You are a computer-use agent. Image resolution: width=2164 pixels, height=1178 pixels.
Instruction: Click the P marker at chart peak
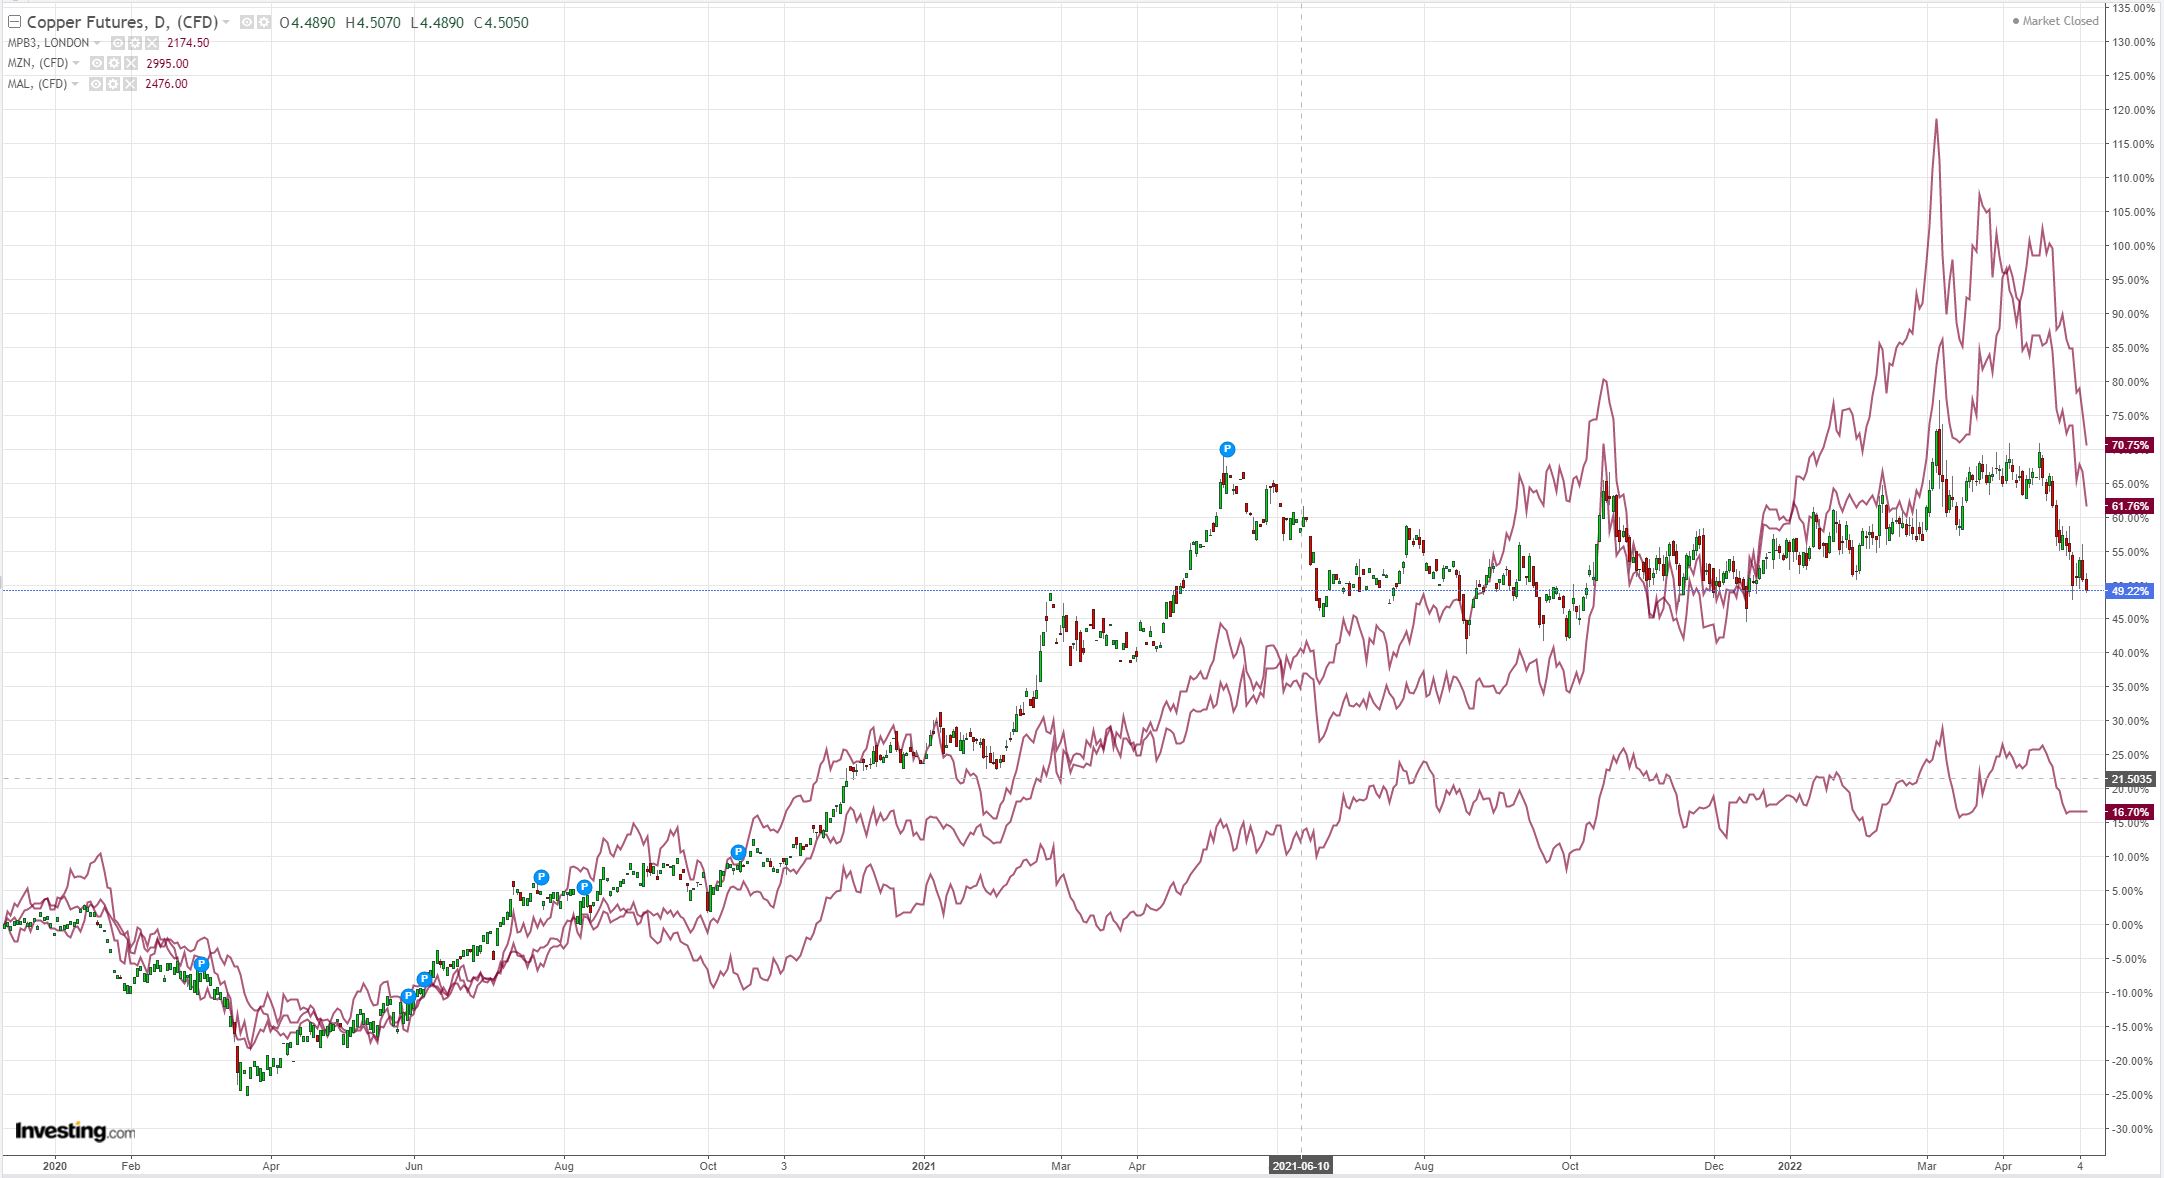pyautogui.click(x=1228, y=449)
